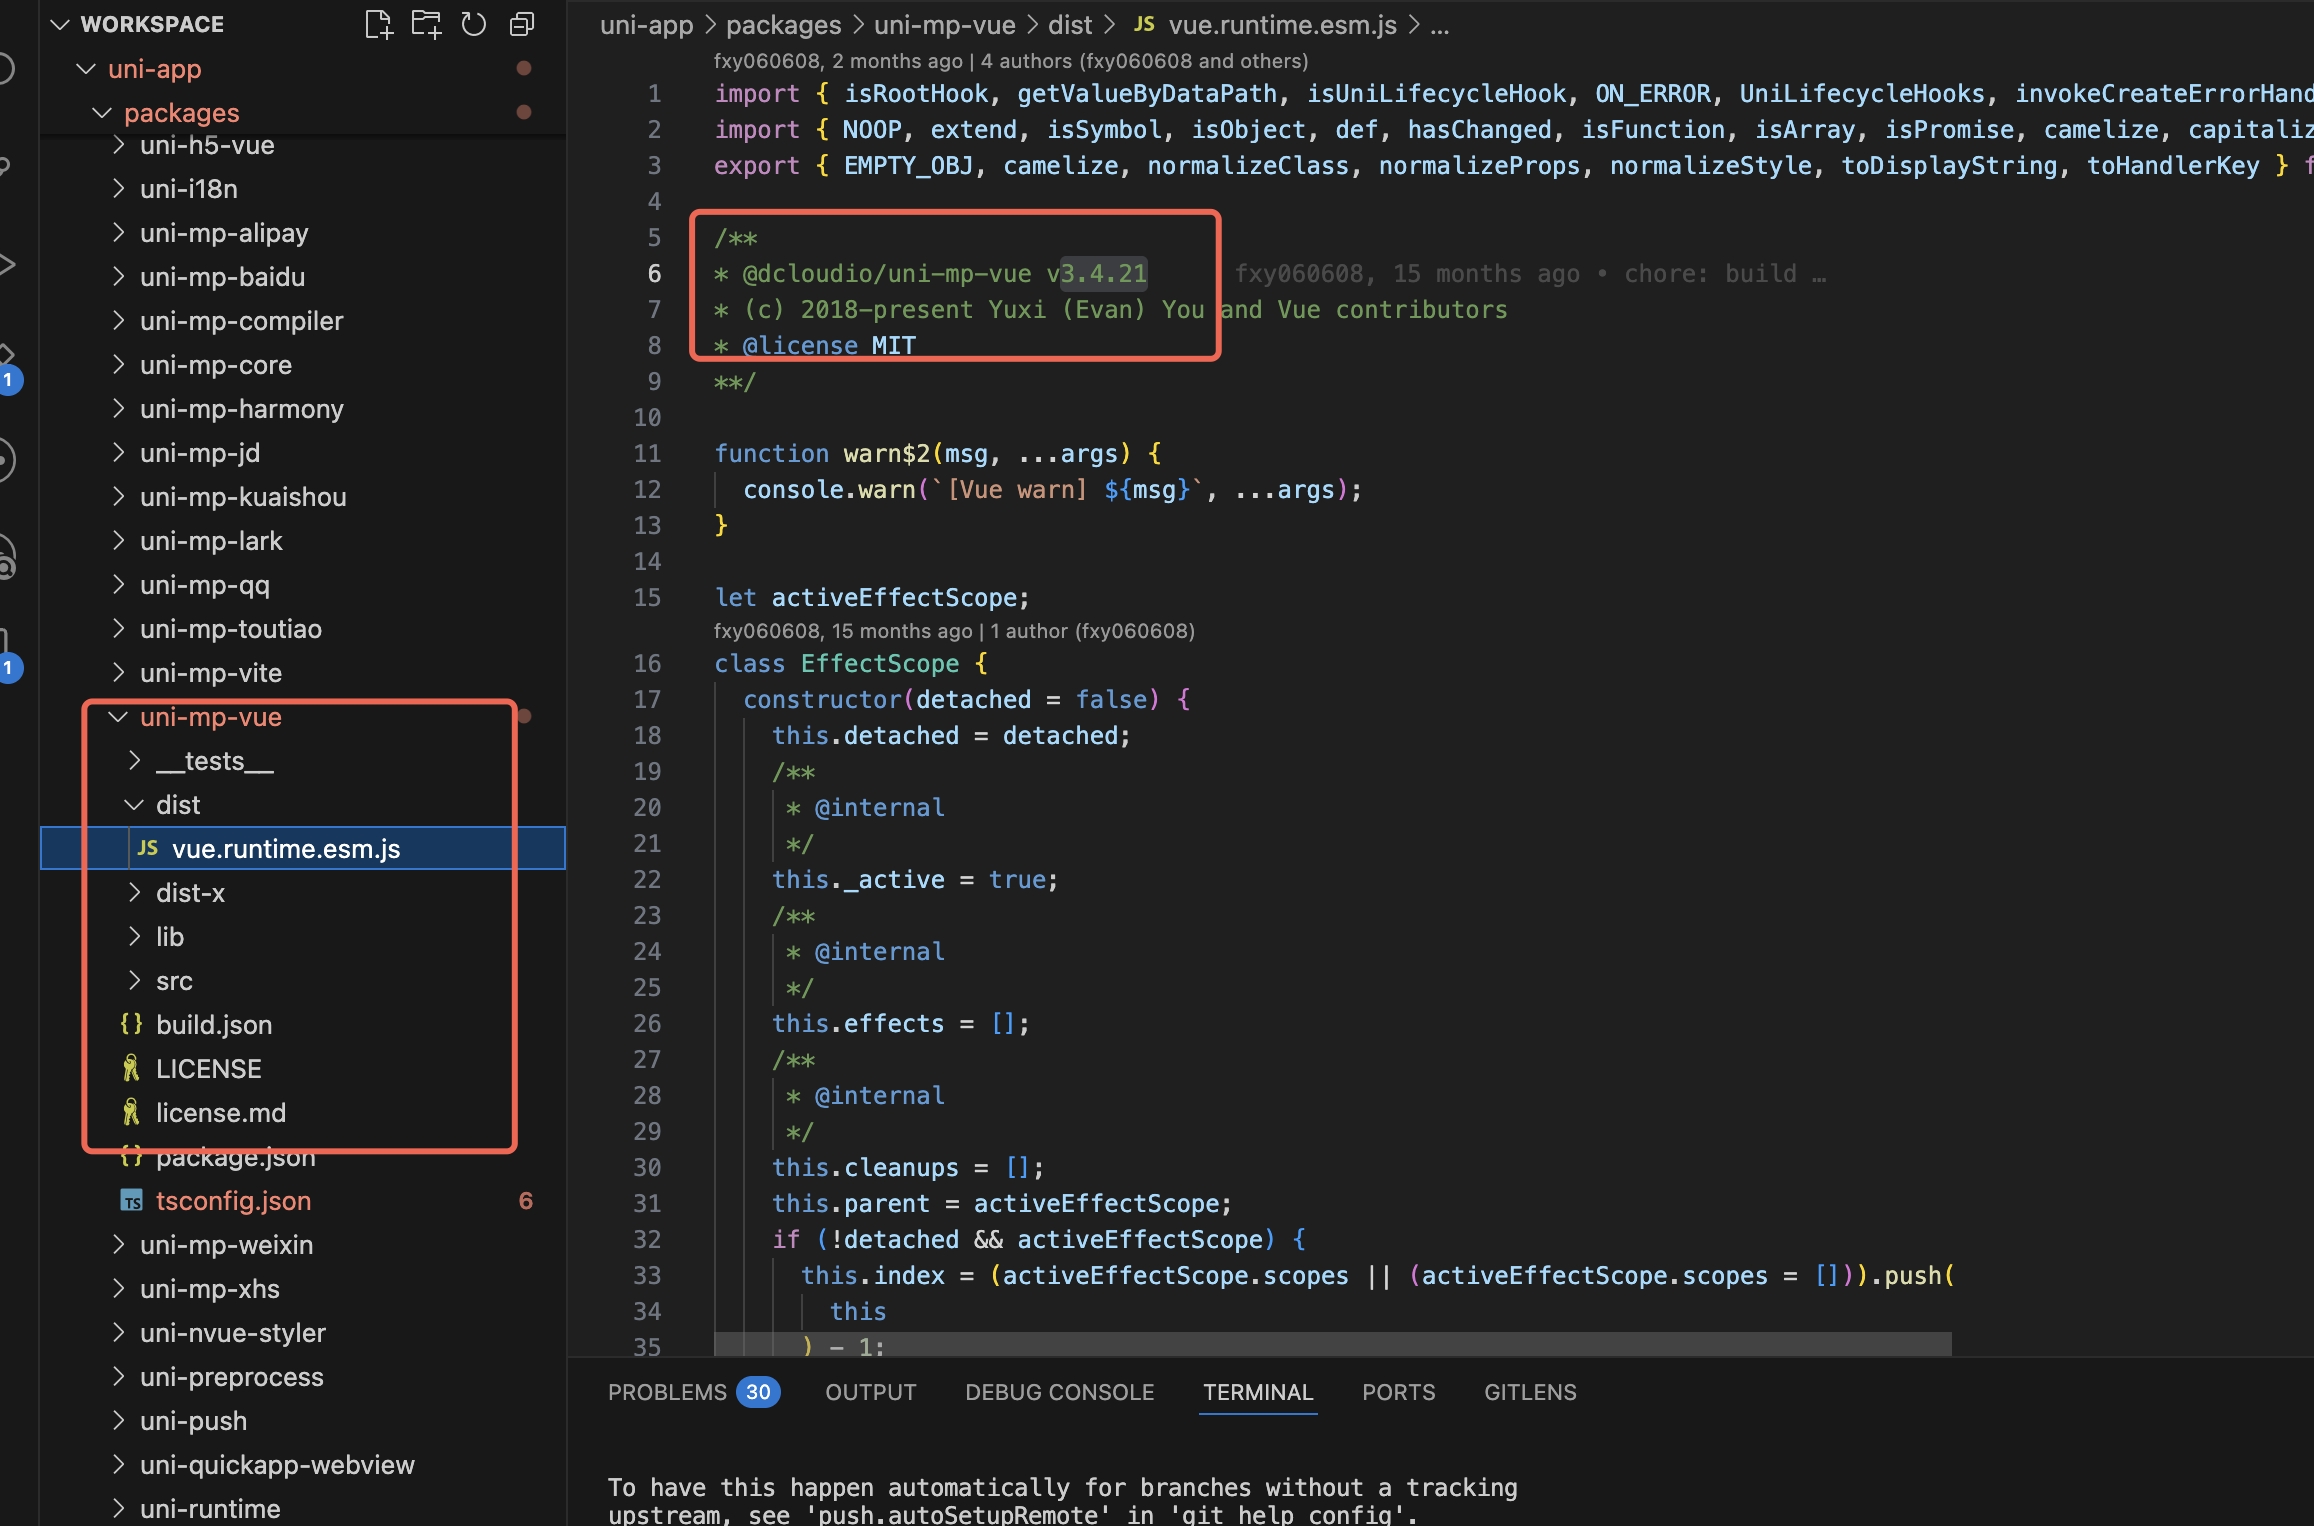Expand the uni-mp-kuaishou folder
2314x1526 pixels.
click(118, 496)
